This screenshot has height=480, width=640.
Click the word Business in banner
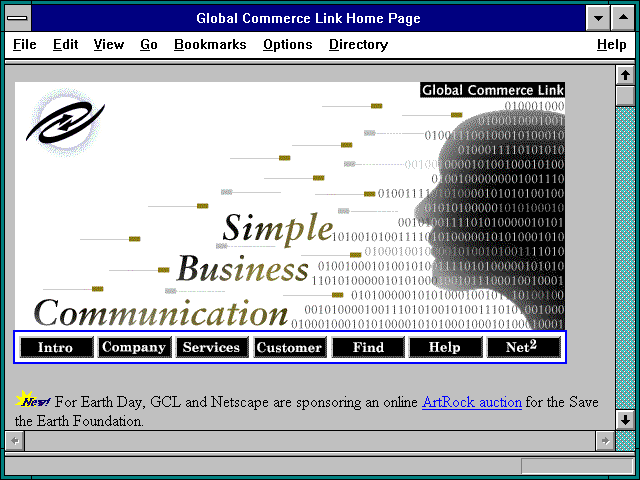(243, 269)
